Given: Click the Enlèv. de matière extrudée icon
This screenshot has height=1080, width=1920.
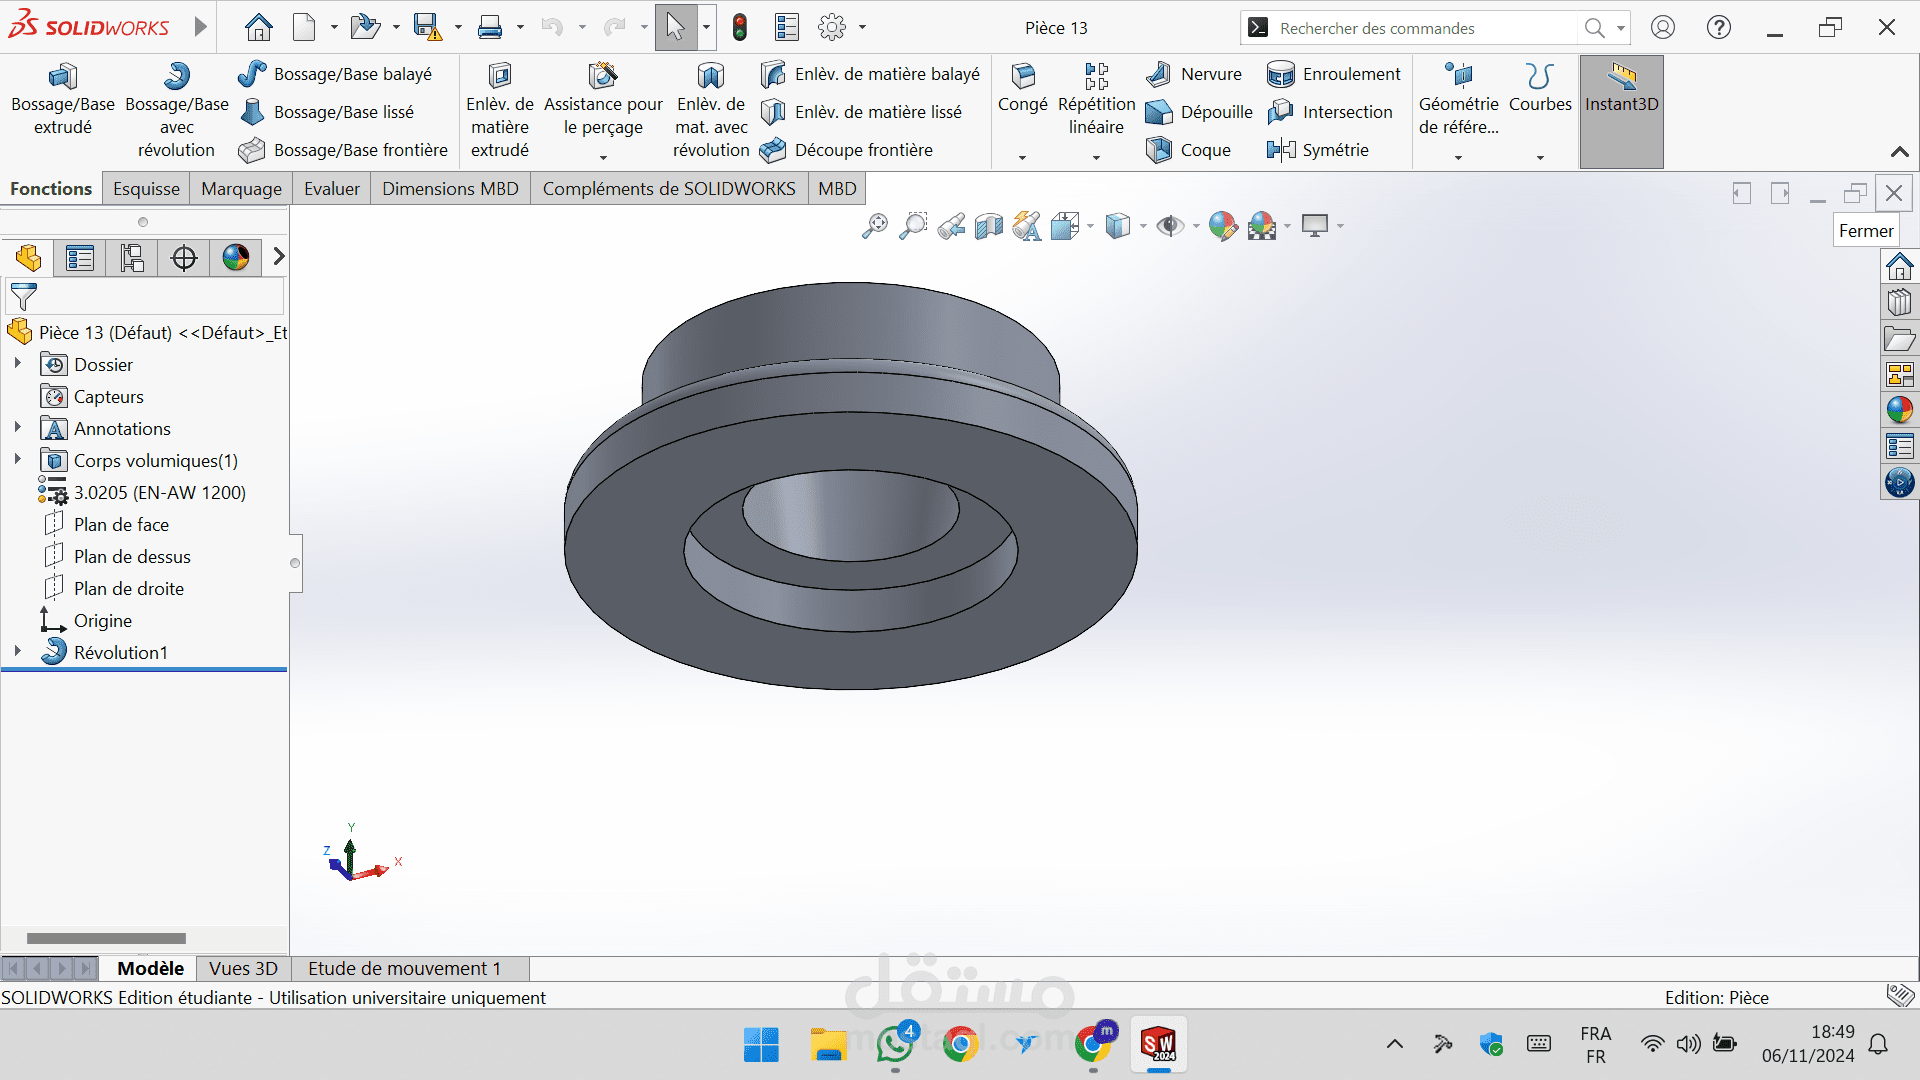Looking at the screenshot, I should point(499,77).
